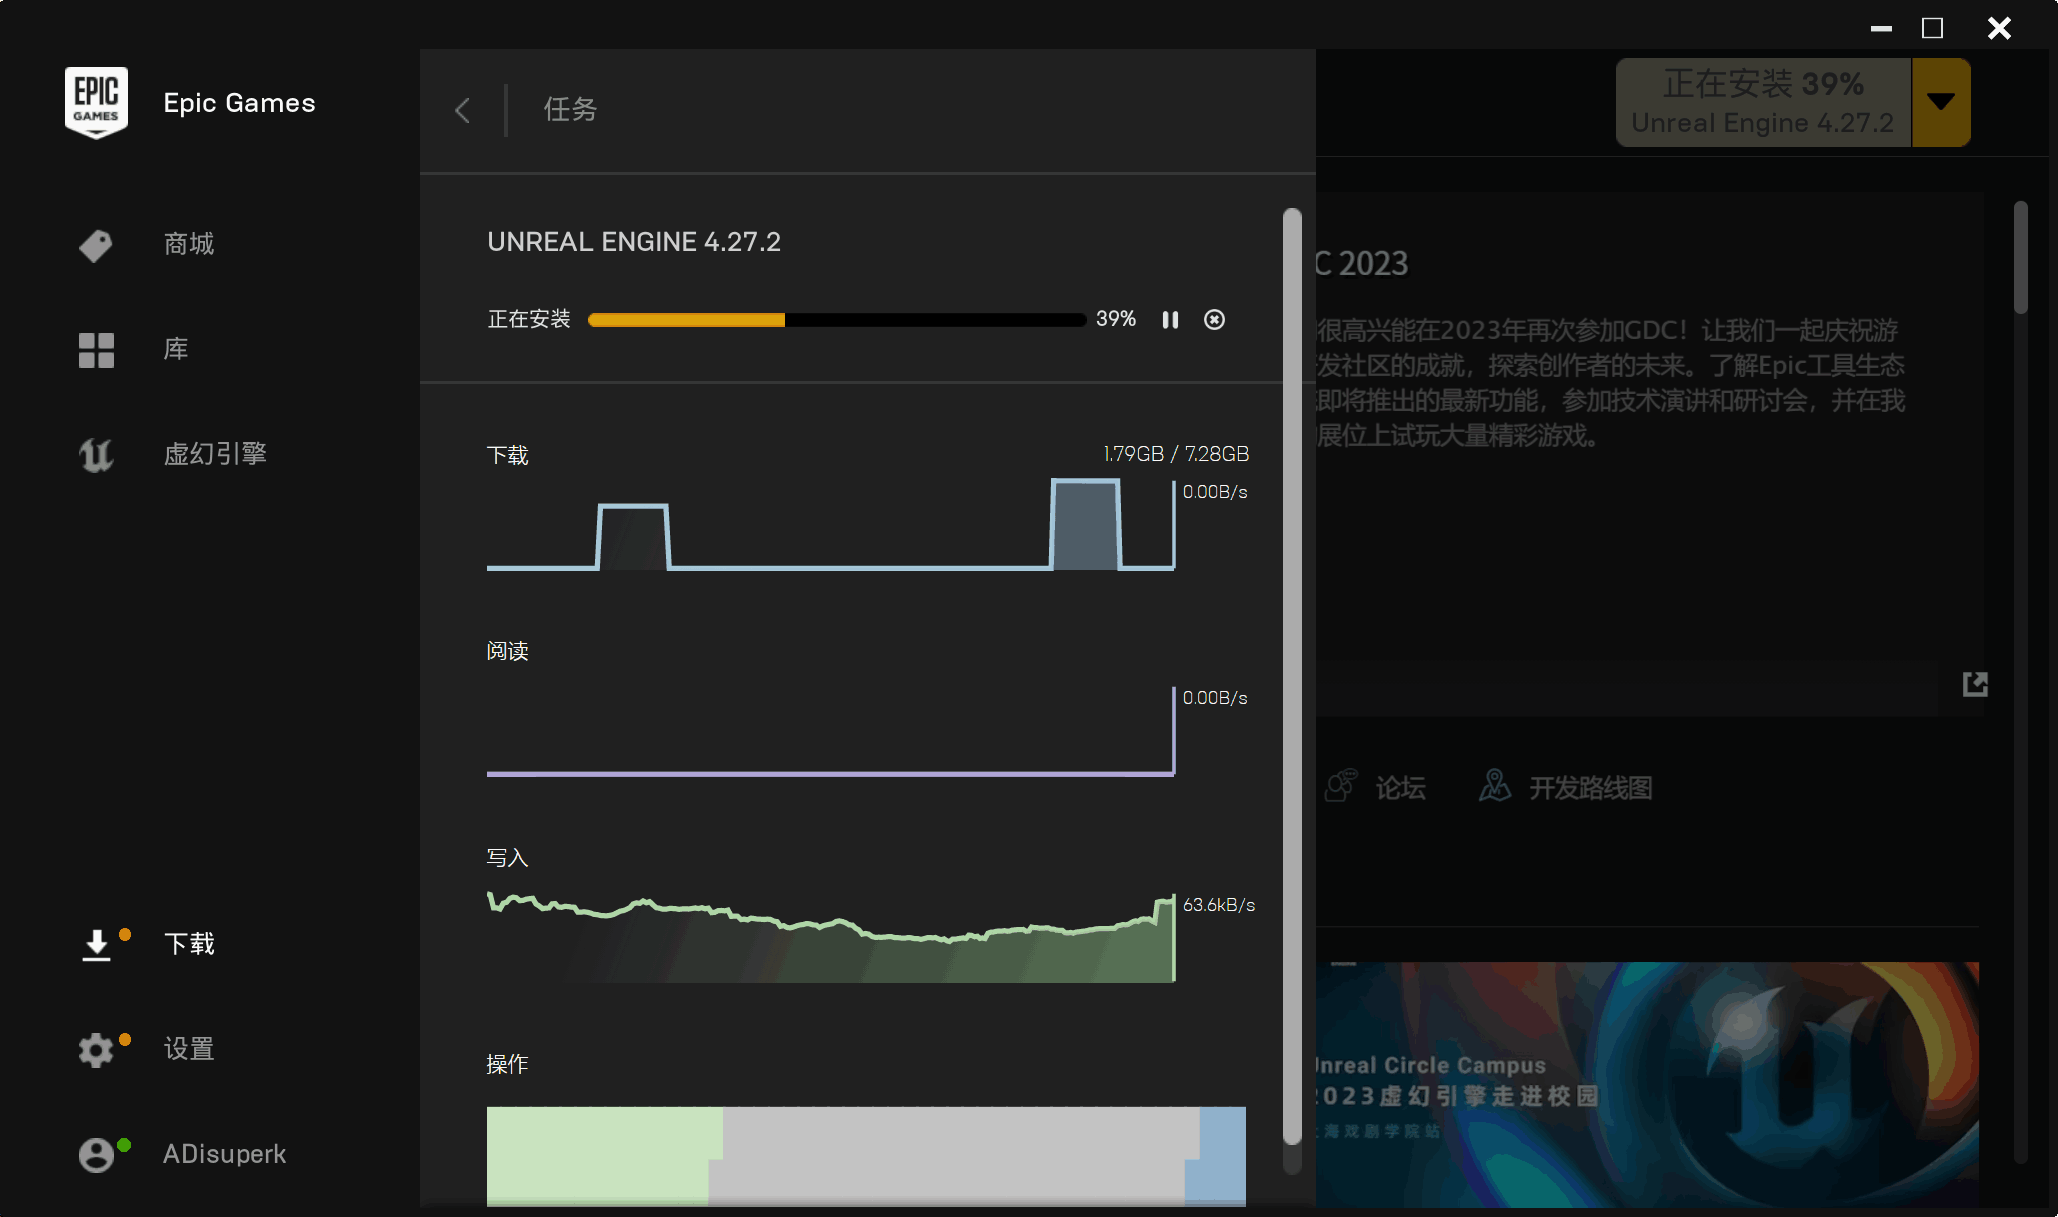Click the 下载 download arrow icon
This screenshot has width=2058, height=1217.
pos(96,945)
